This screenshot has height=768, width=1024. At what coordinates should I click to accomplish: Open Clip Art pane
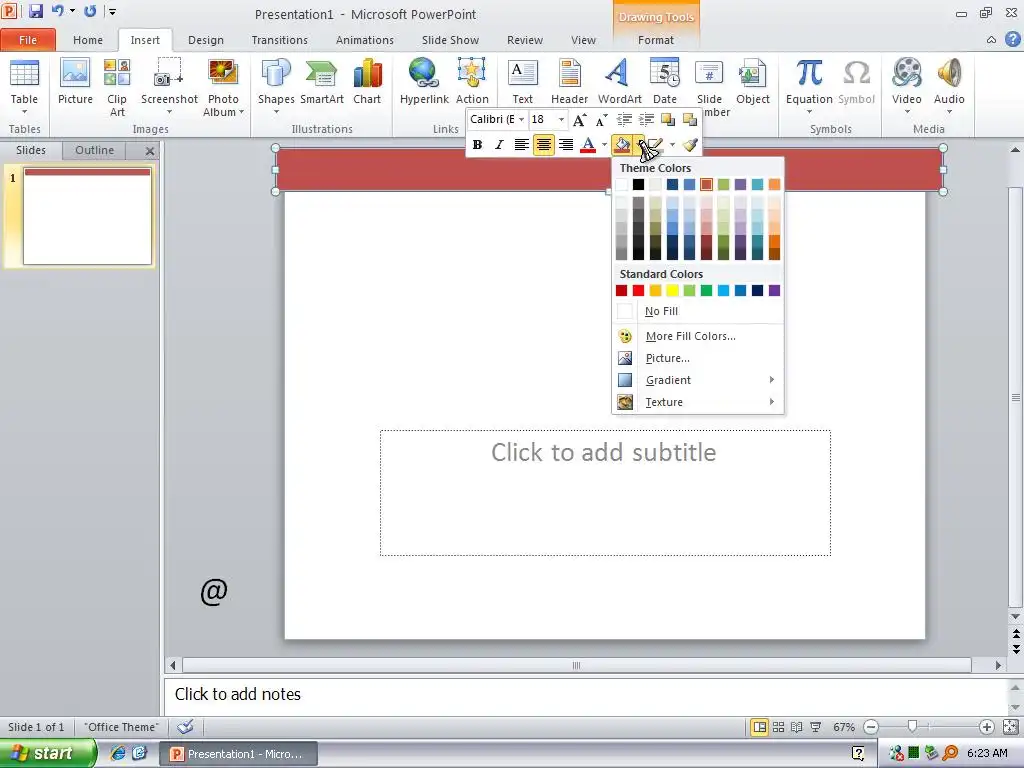(117, 88)
